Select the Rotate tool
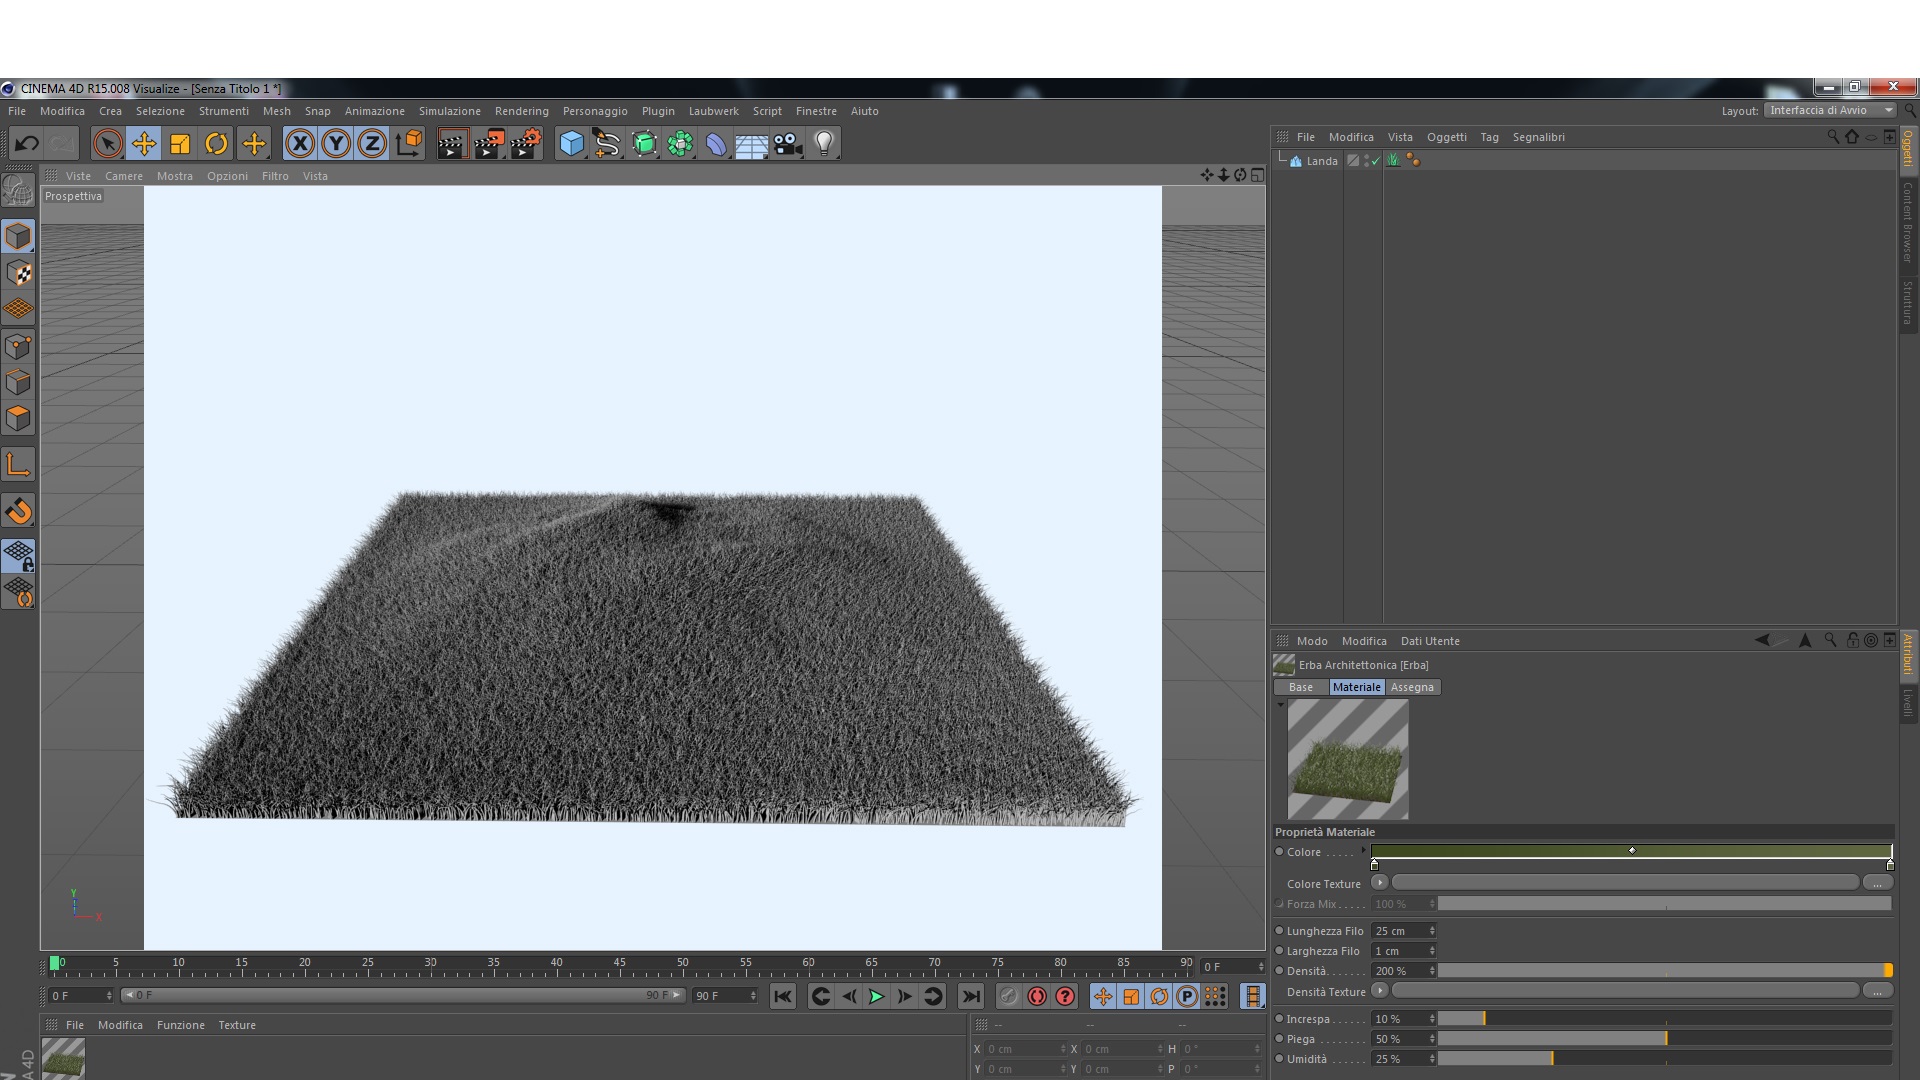 click(216, 144)
